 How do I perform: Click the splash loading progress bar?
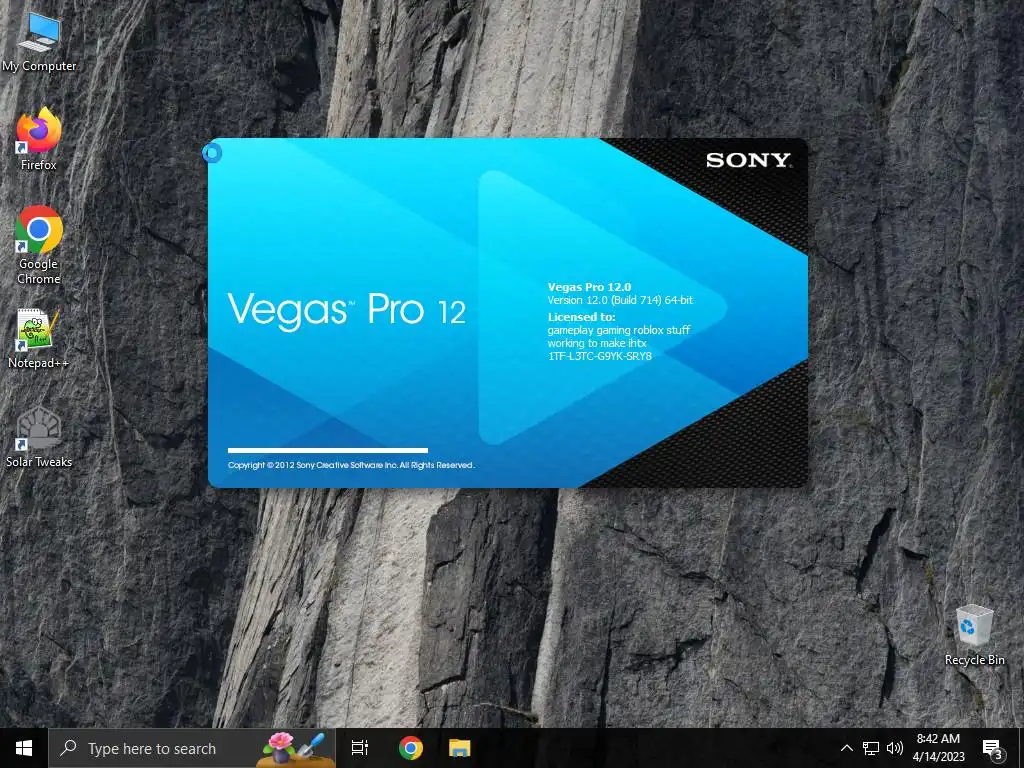(328, 450)
